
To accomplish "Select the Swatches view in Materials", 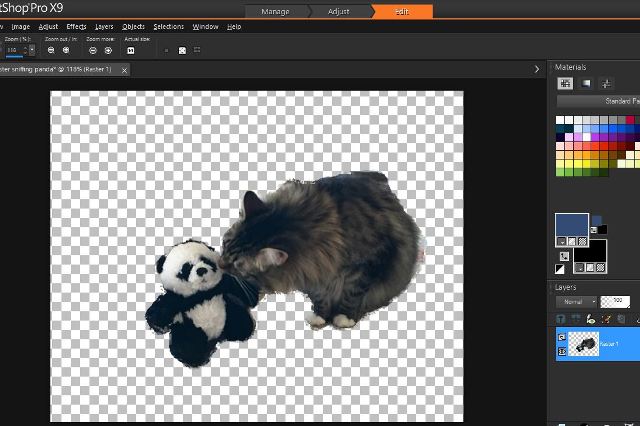I will [x=565, y=83].
